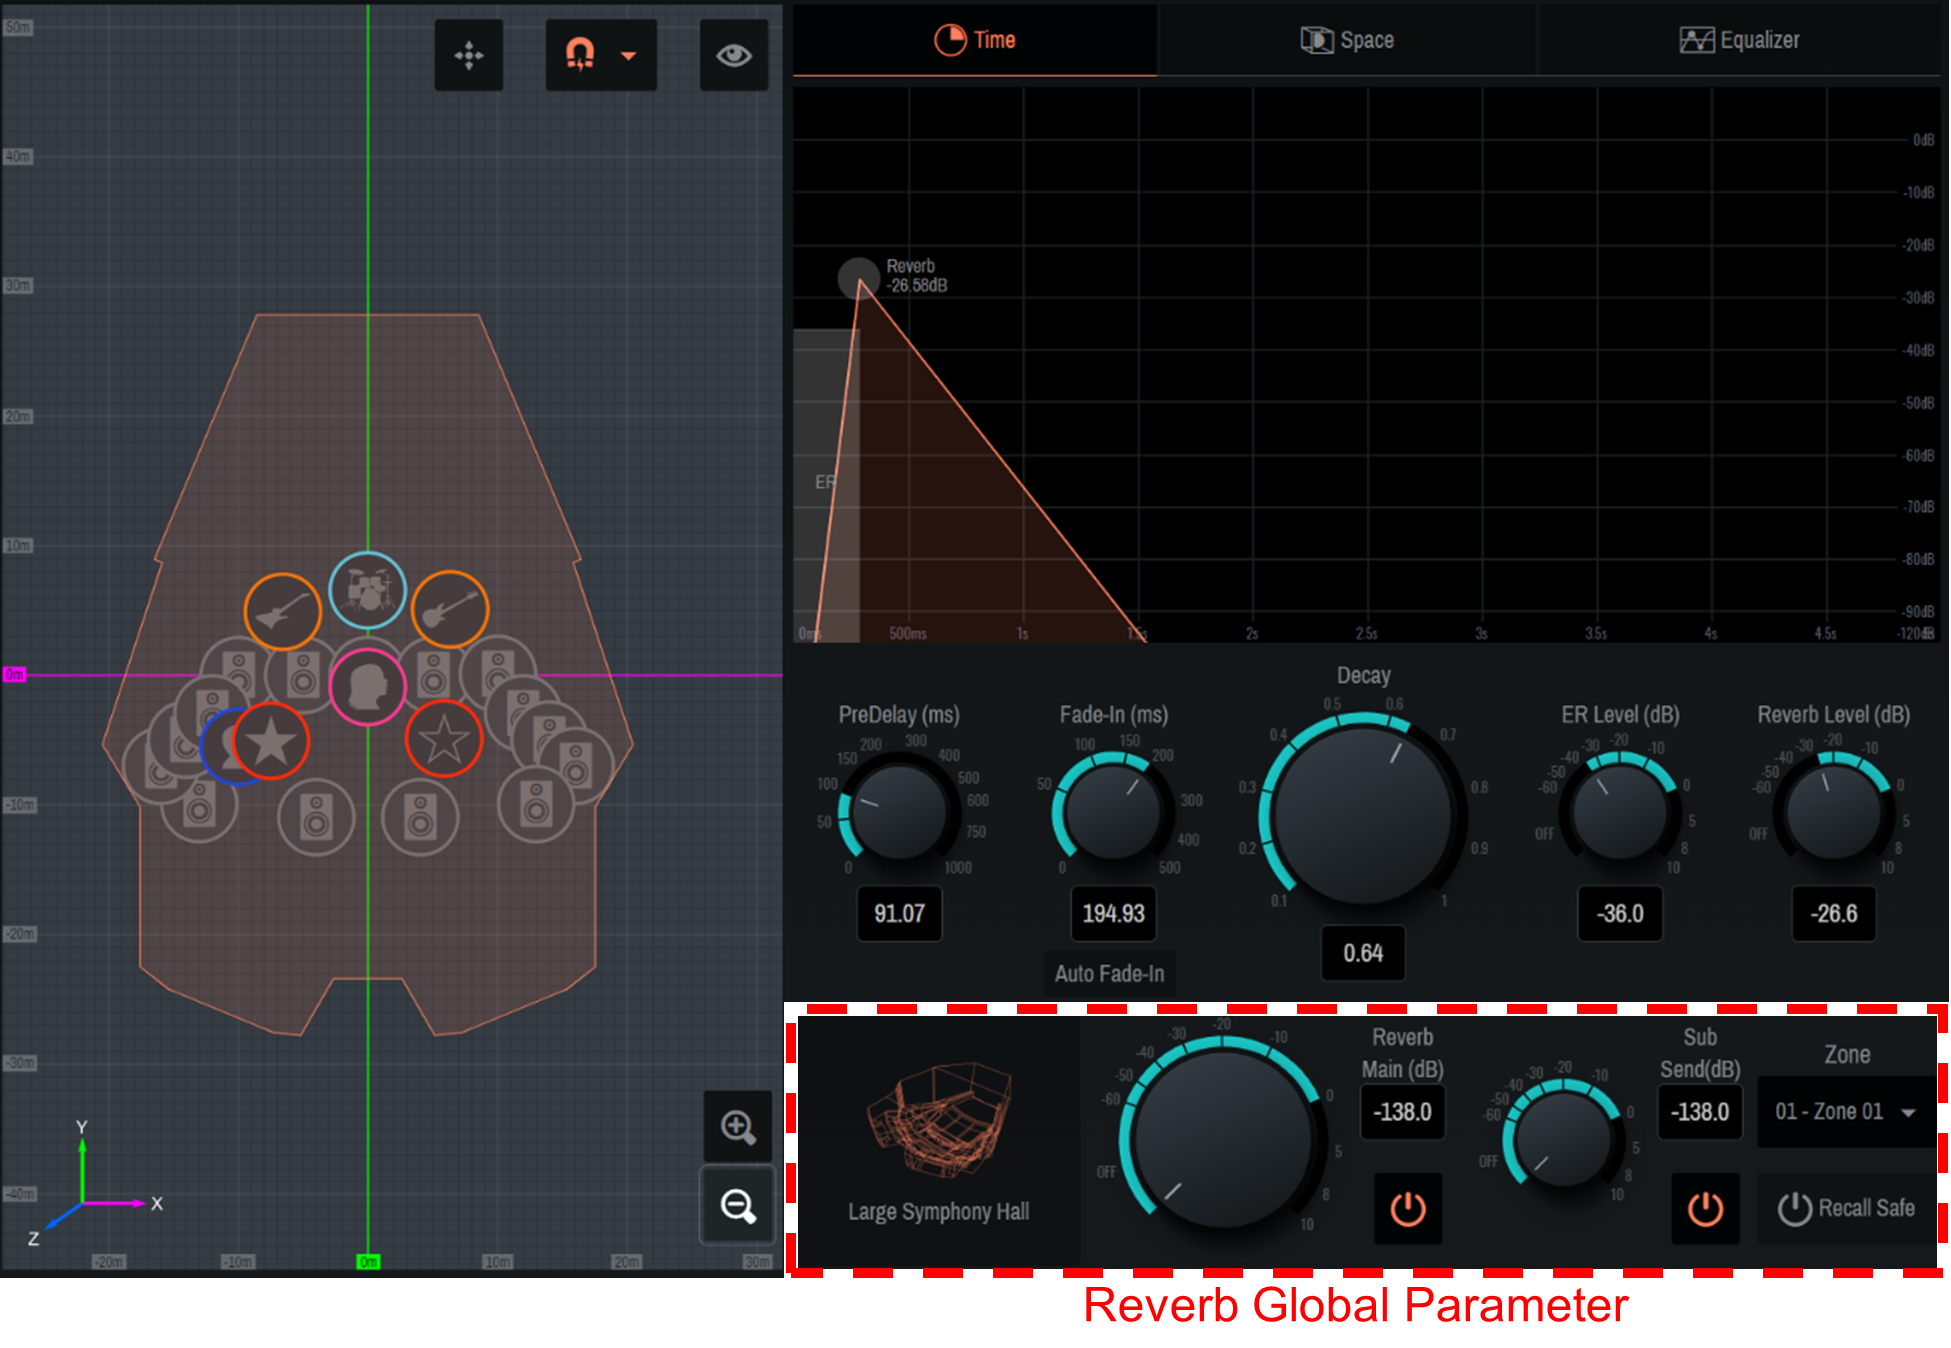The height and width of the screenshot is (1348, 1951).
Task: Switch to the Space tab
Action: pos(1348,40)
